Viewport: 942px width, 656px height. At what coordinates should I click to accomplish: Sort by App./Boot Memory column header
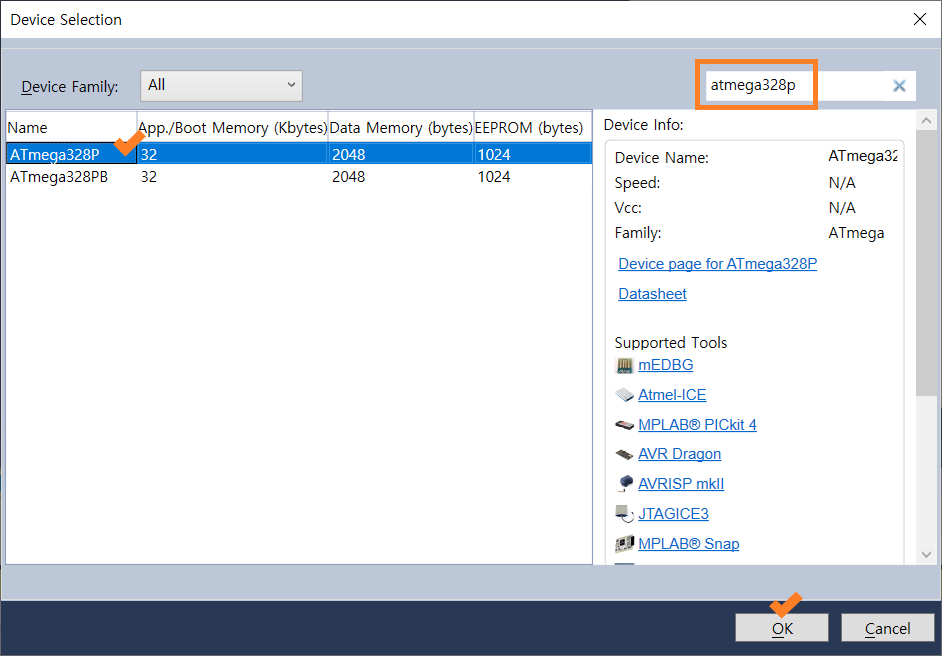pyautogui.click(x=232, y=127)
